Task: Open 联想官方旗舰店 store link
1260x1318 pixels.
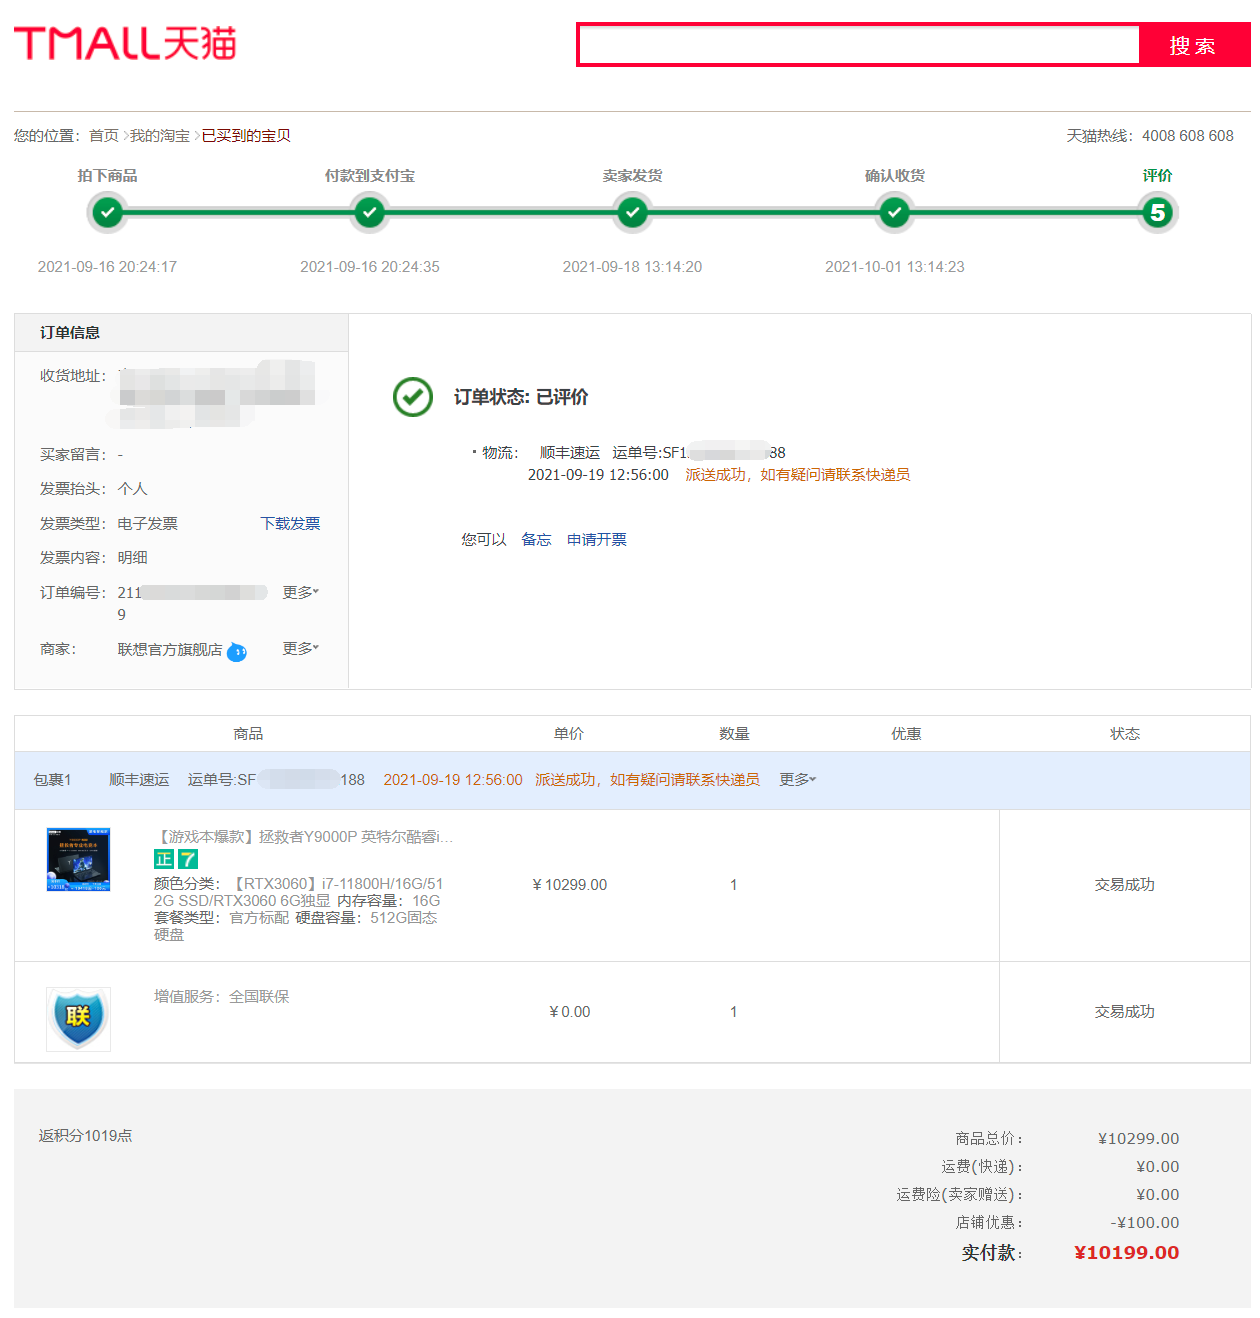Action: point(170,650)
